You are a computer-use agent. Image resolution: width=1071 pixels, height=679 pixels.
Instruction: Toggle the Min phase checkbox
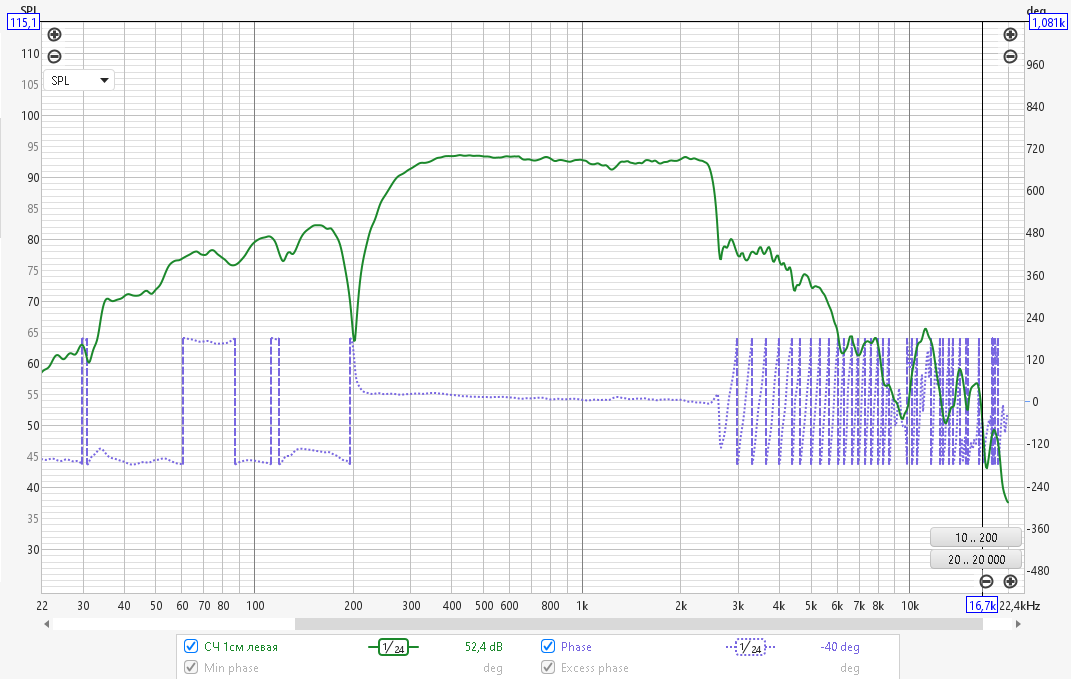(191, 667)
